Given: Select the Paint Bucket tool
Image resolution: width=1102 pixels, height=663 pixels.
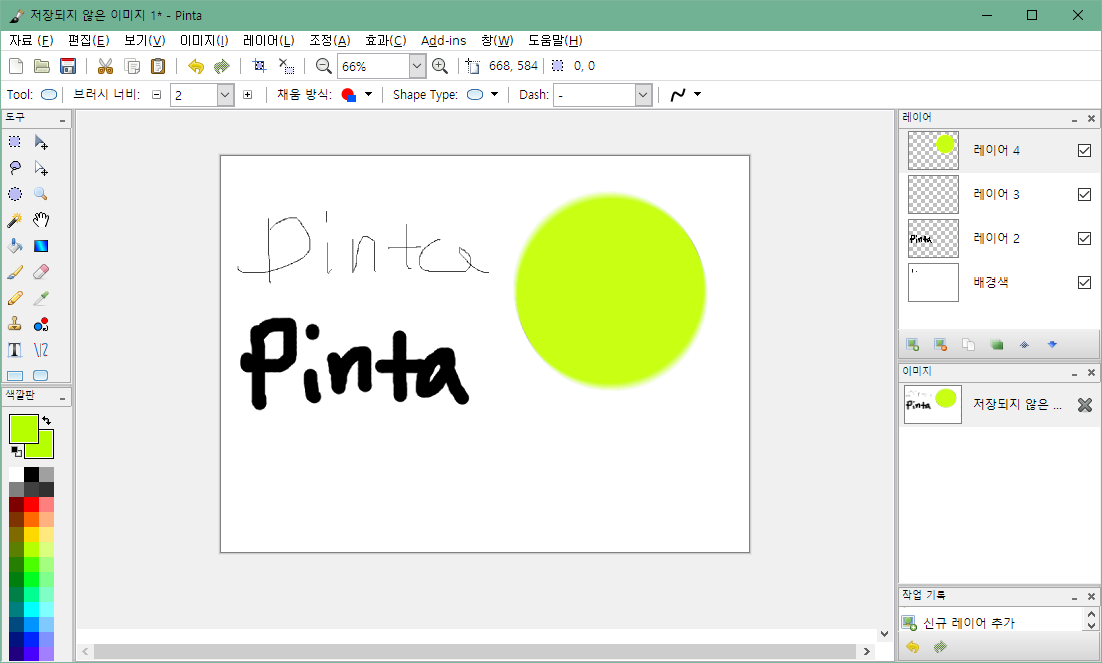Looking at the screenshot, I should coord(15,246).
